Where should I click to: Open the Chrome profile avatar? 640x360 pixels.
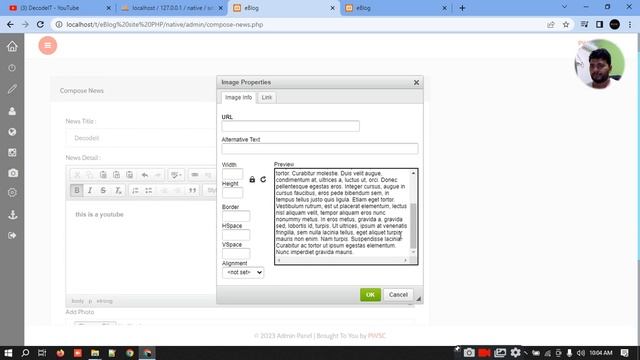(x=615, y=24)
